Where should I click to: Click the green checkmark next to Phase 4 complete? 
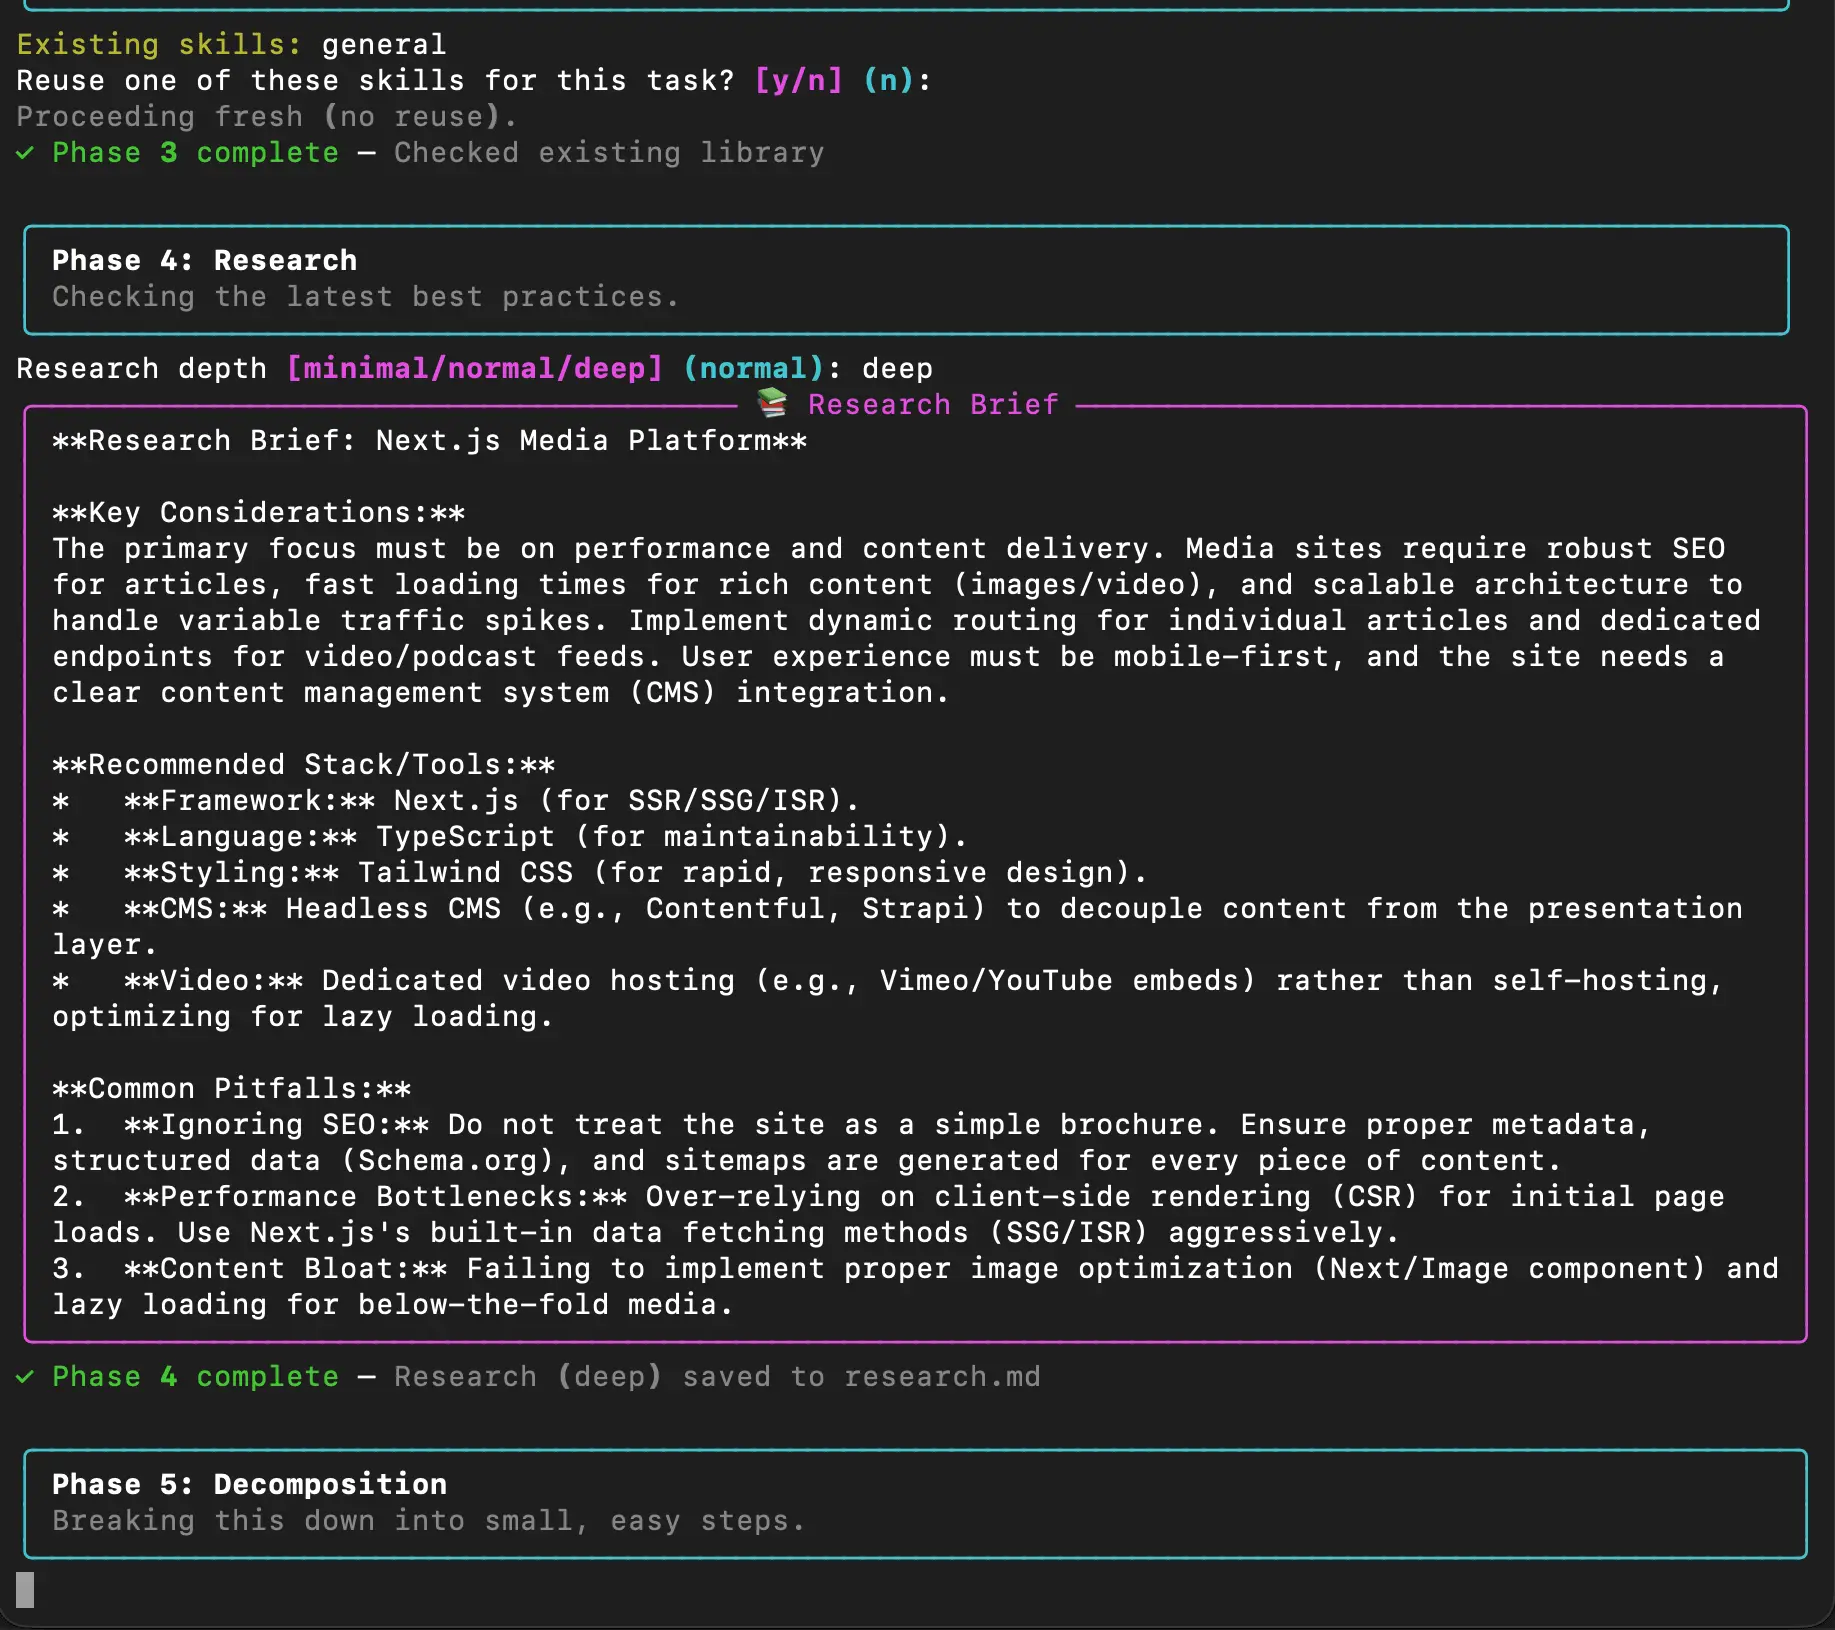pyautogui.click(x=25, y=1377)
